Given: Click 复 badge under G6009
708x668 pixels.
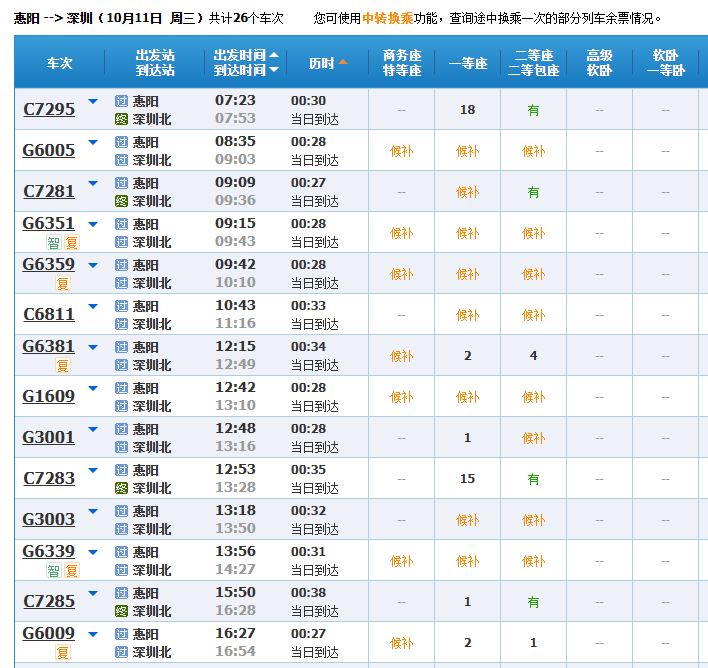Looking at the screenshot, I should pyautogui.click(x=63, y=653).
